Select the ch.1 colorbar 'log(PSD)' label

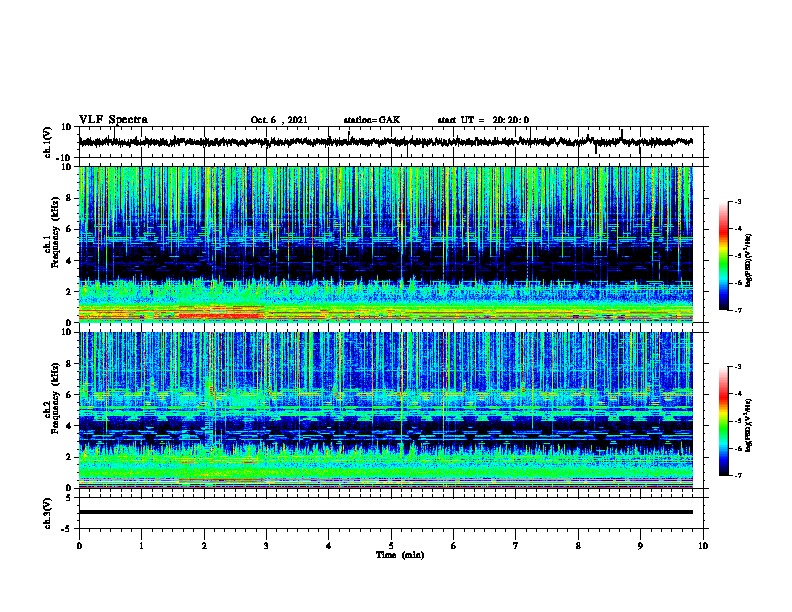[749, 261]
